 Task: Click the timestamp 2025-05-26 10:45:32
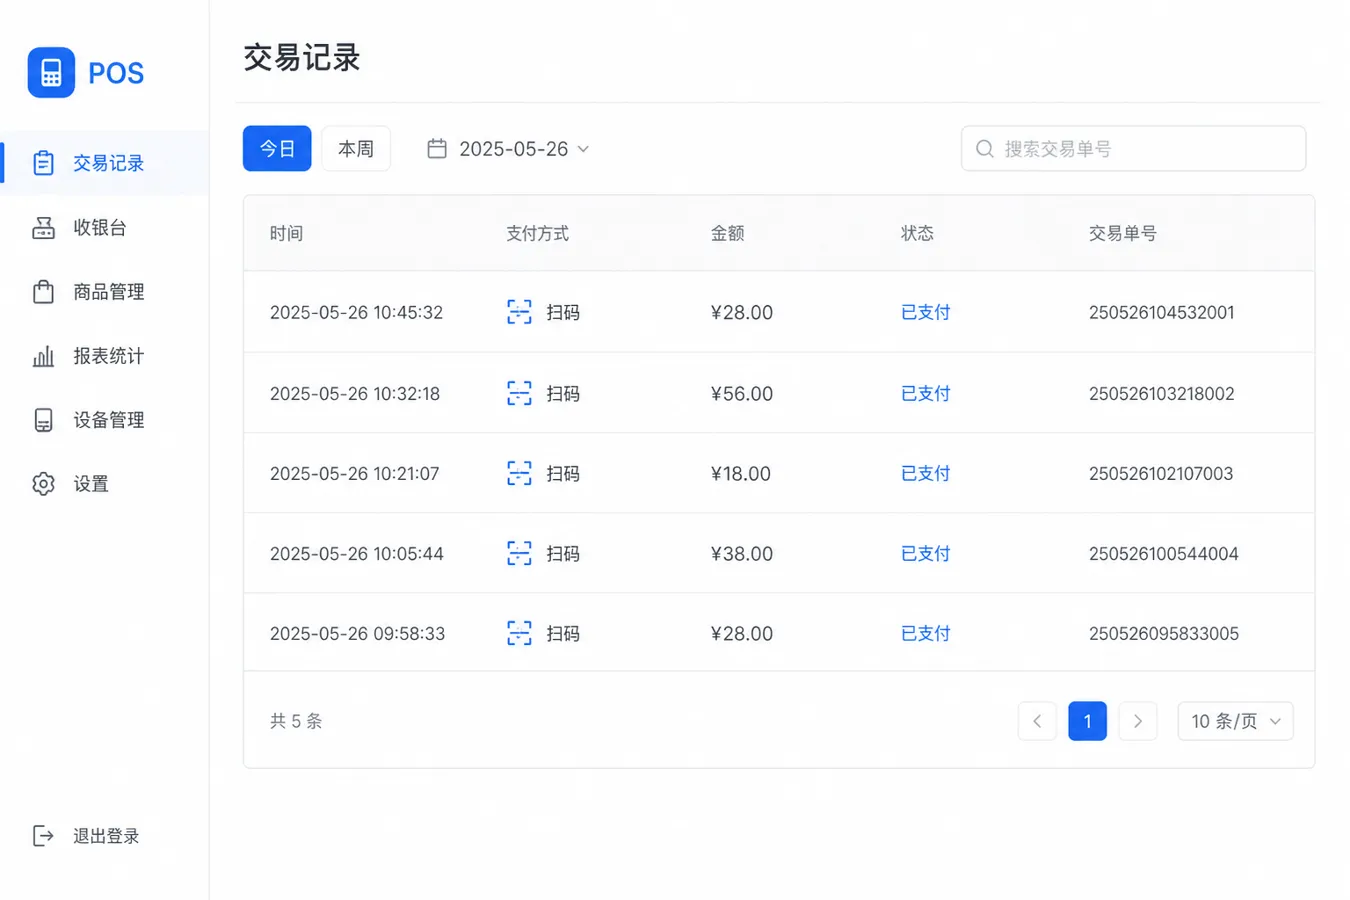[x=356, y=312]
